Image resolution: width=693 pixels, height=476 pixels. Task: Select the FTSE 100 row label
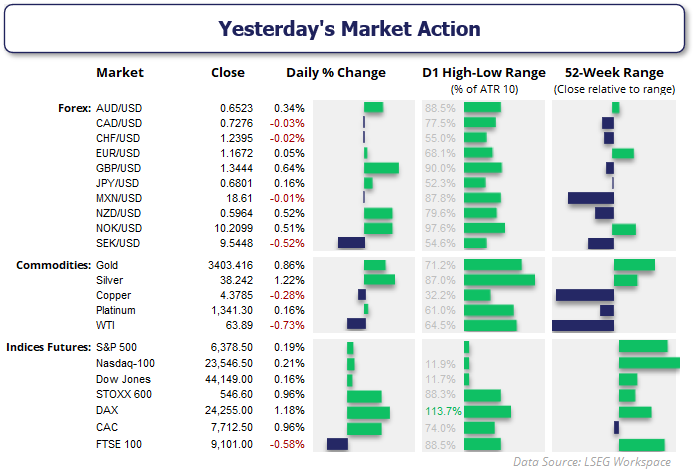tap(117, 444)
